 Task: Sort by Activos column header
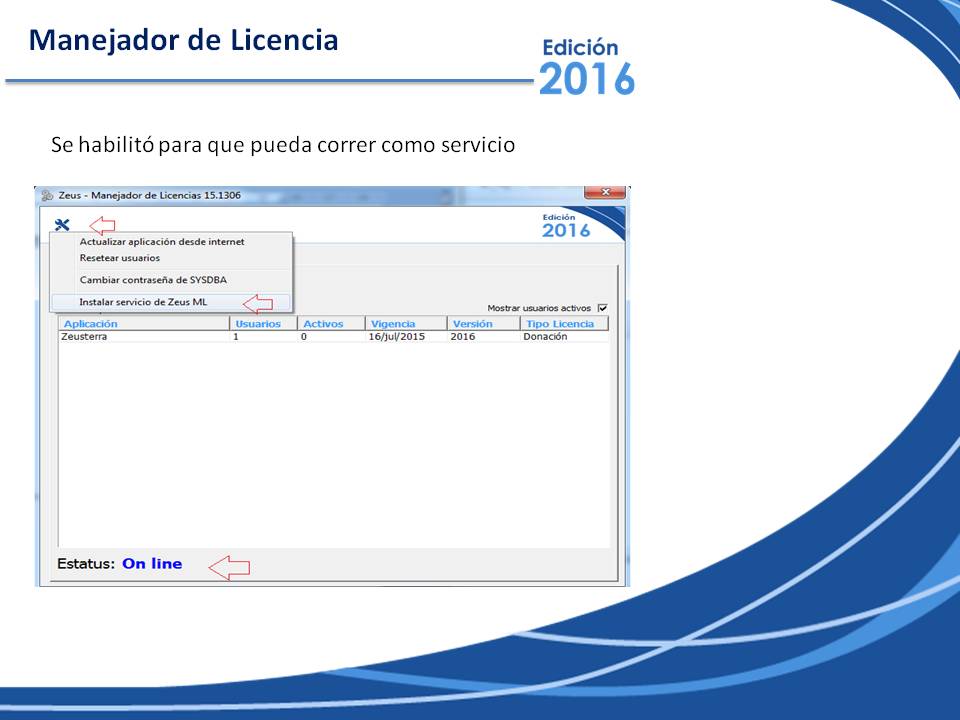point(331,323)
